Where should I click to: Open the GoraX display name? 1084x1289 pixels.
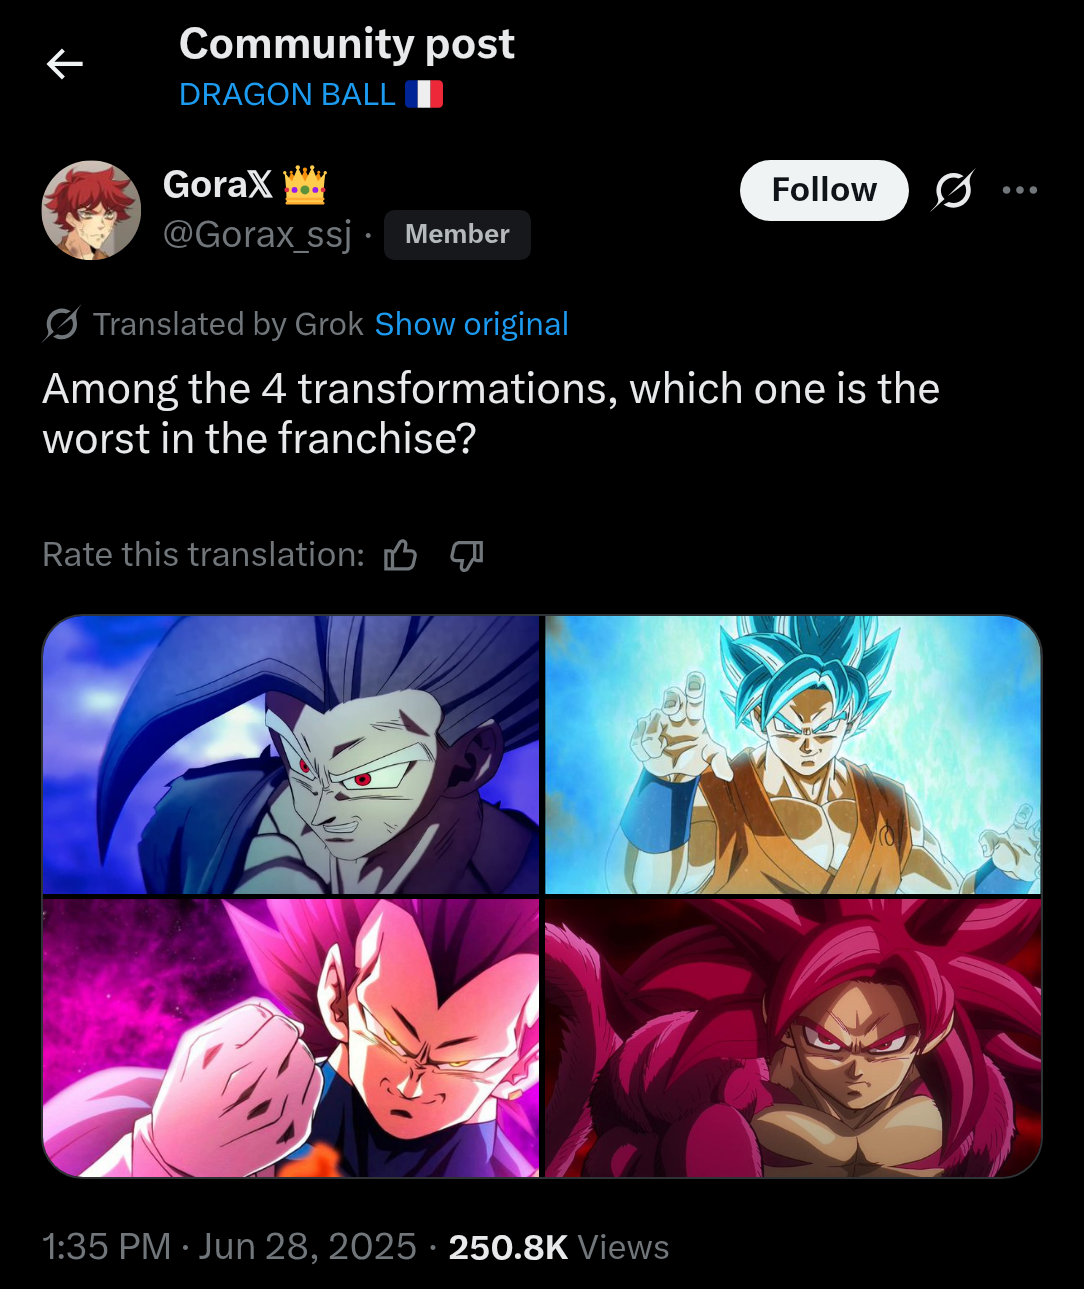click(217, 185)
